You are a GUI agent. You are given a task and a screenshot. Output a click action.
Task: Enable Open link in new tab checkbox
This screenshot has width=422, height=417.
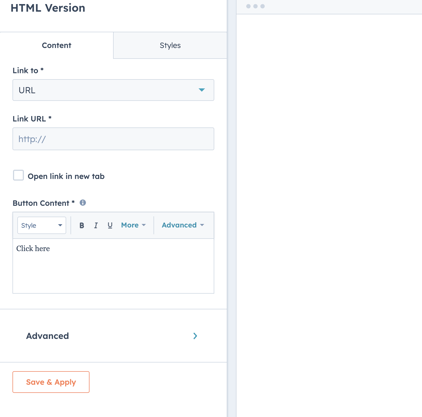click(x=18, y=175)
